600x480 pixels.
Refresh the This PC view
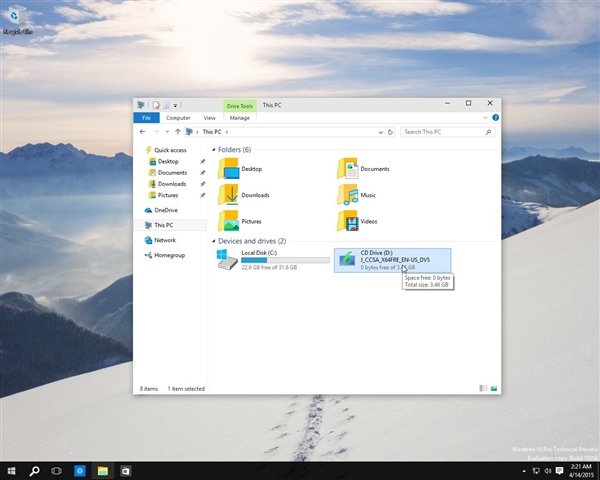[x=392, y=131]
